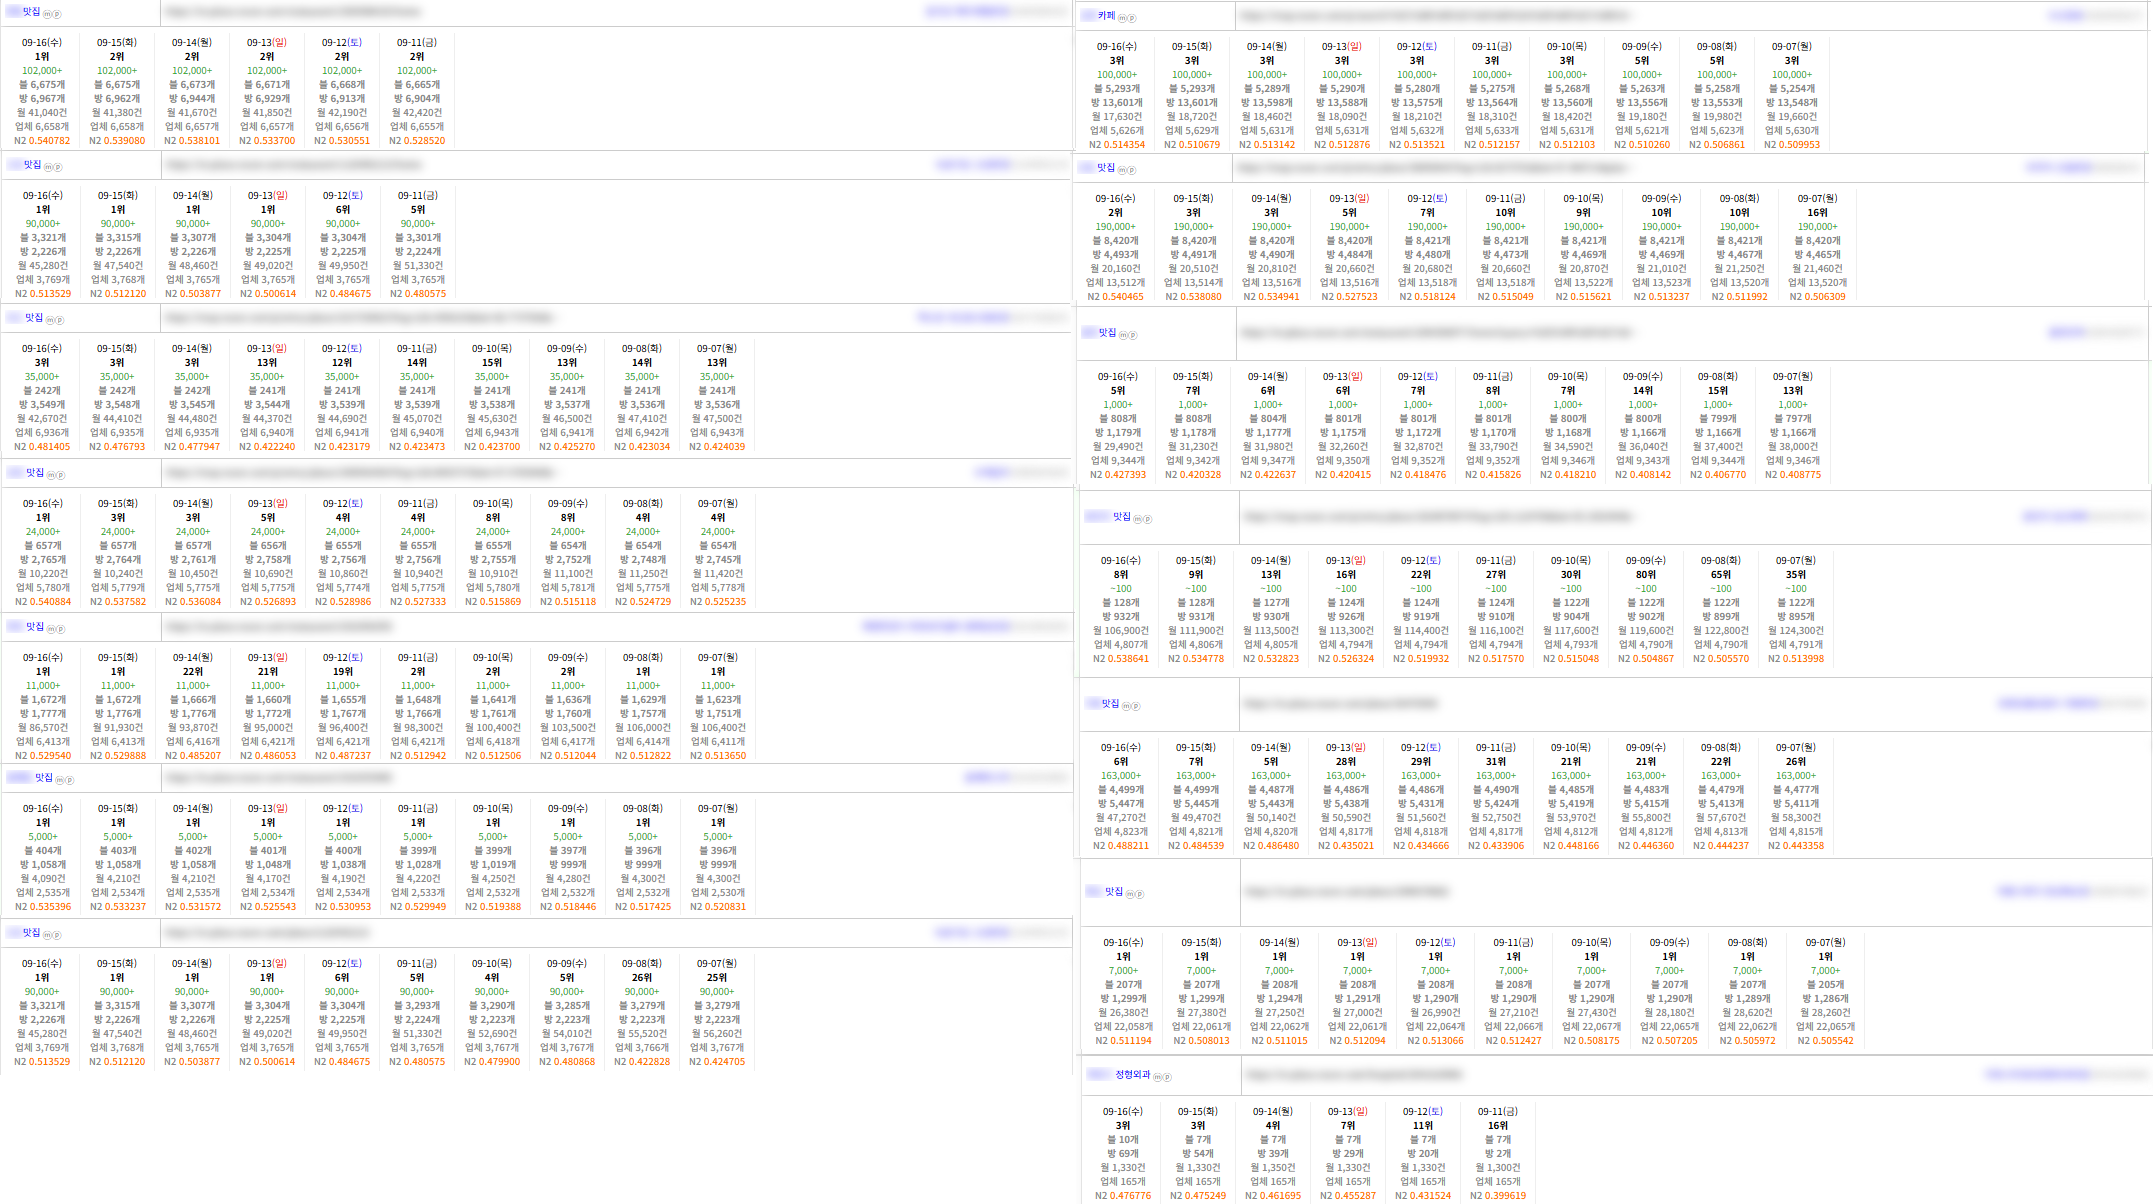Click the 'p' icon beside 카페 keyword

1132,18
